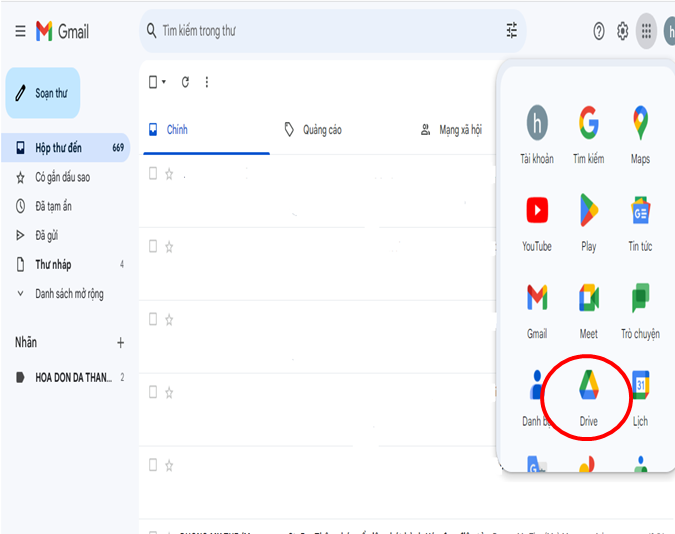Star the third email row
Viewport: 675px width, 534px height.
point(169,320)
